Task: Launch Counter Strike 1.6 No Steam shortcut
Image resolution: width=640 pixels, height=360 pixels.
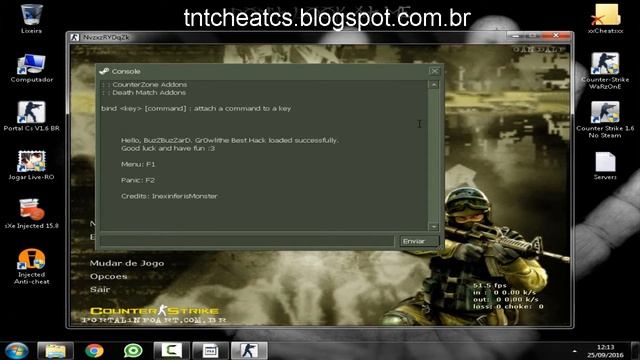Action: point(605,120)
